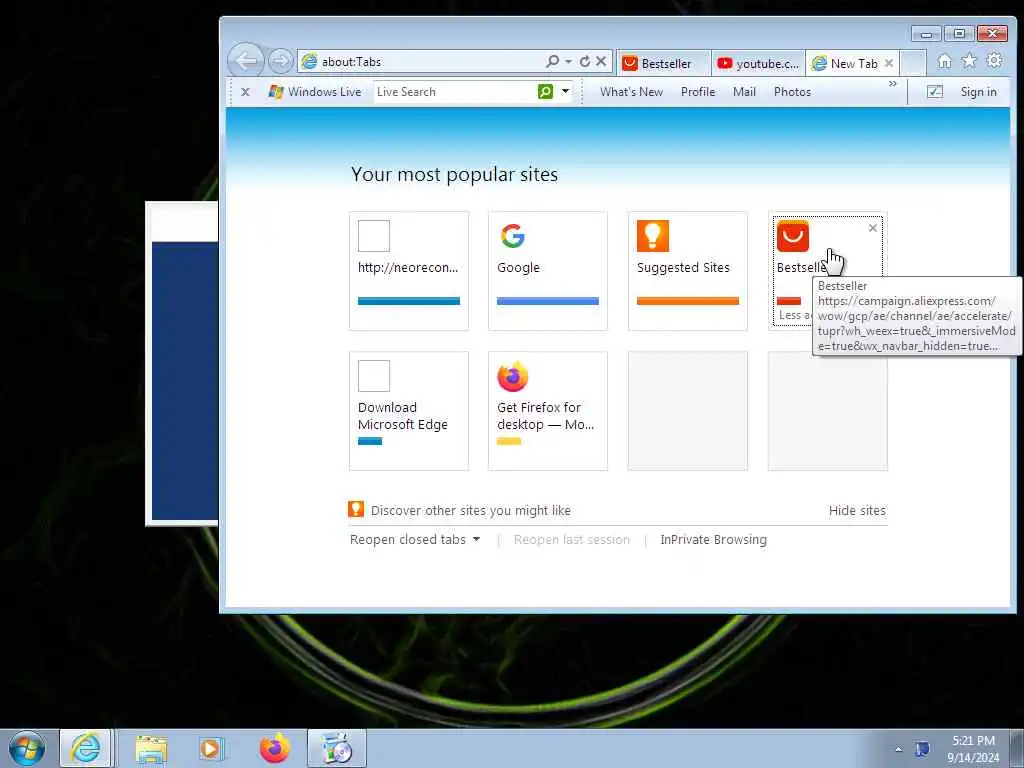1024x768 pixels.
Task: Launch Firefox from the taskbar
Action: coord(274,748)
